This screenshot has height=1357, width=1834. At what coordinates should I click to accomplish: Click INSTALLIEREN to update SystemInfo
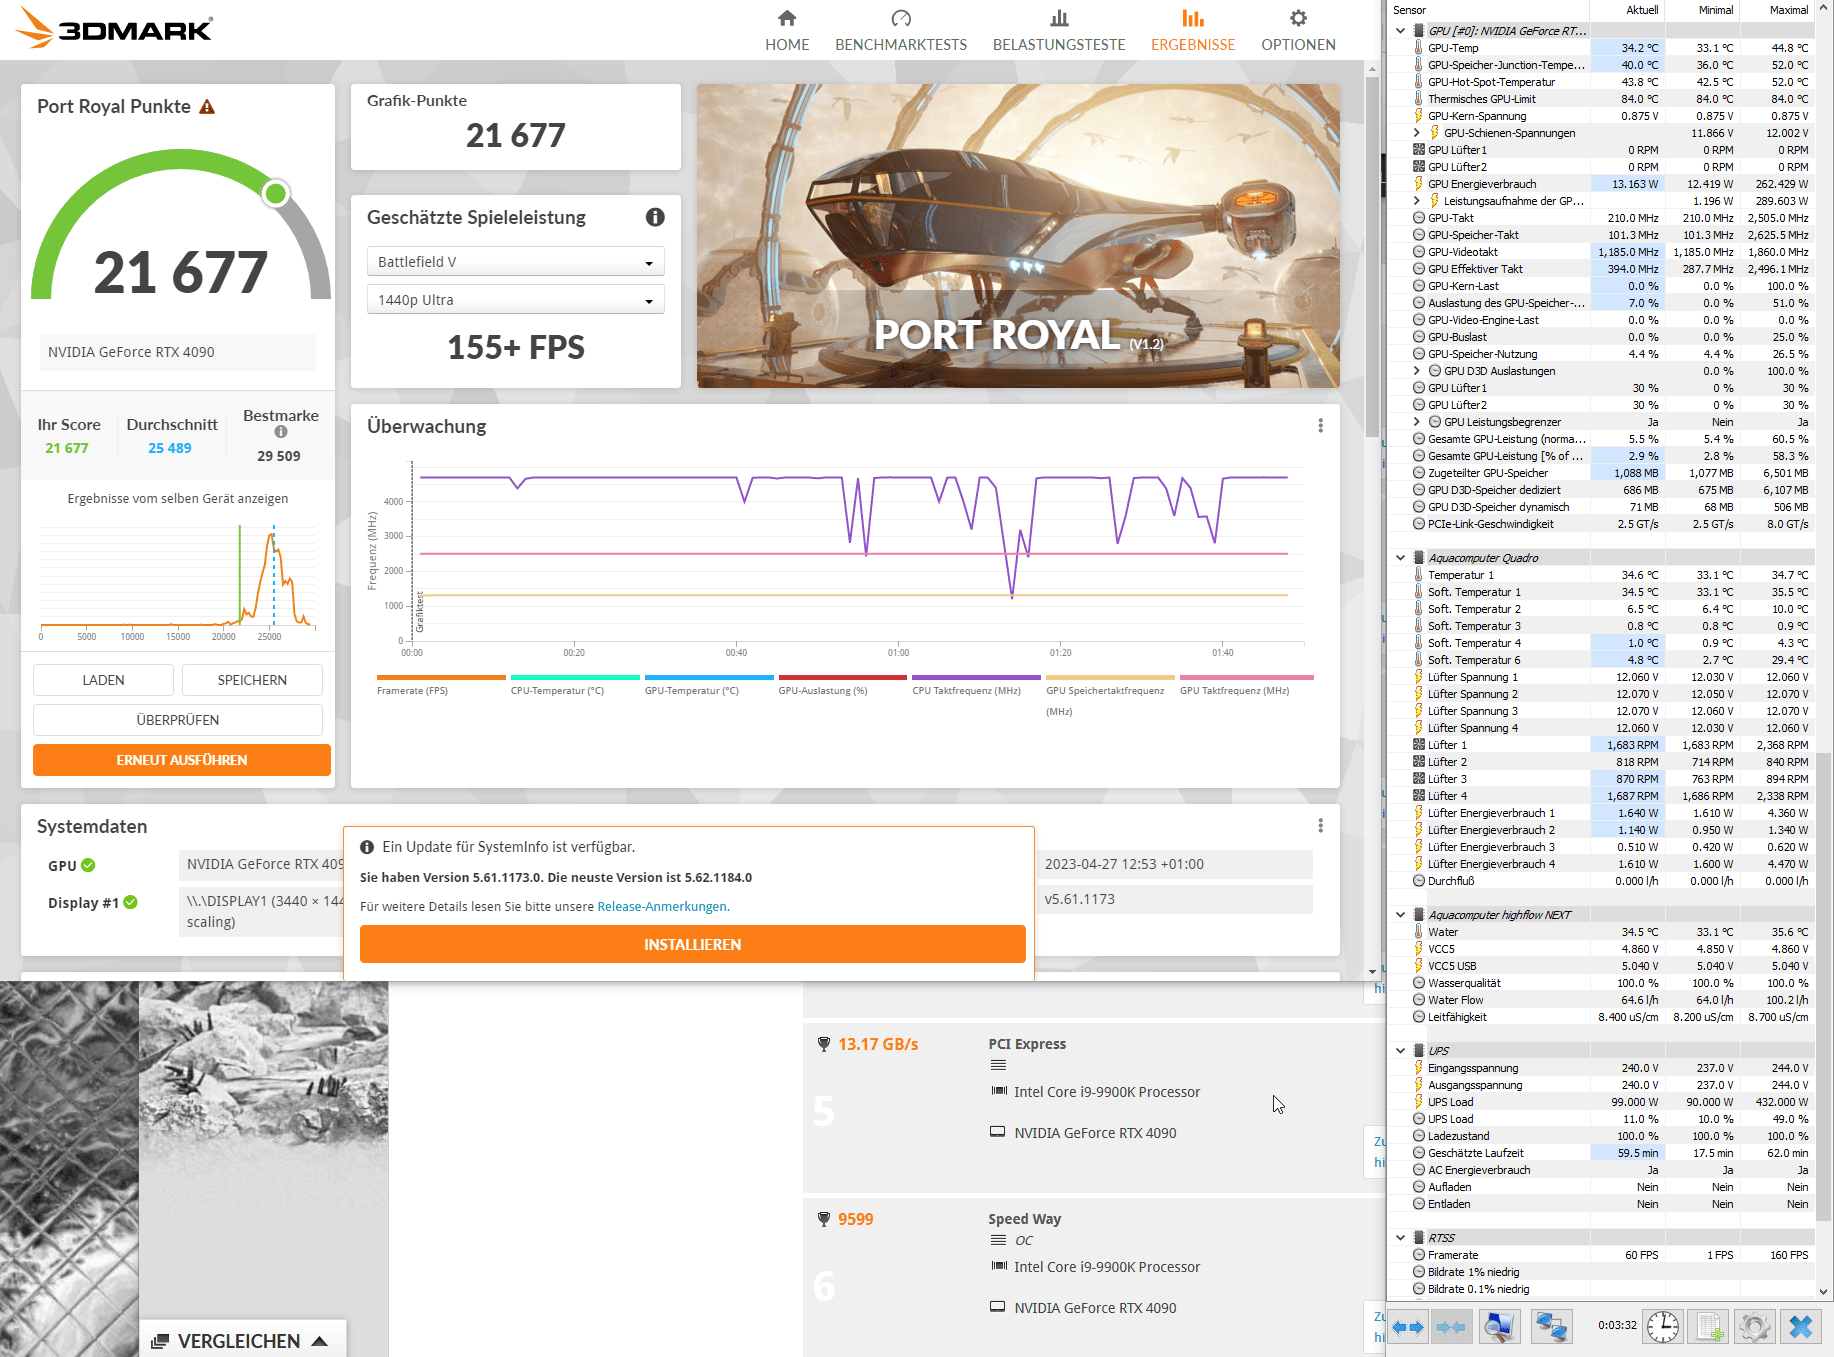pyautogui.click(x=693, y=944)
